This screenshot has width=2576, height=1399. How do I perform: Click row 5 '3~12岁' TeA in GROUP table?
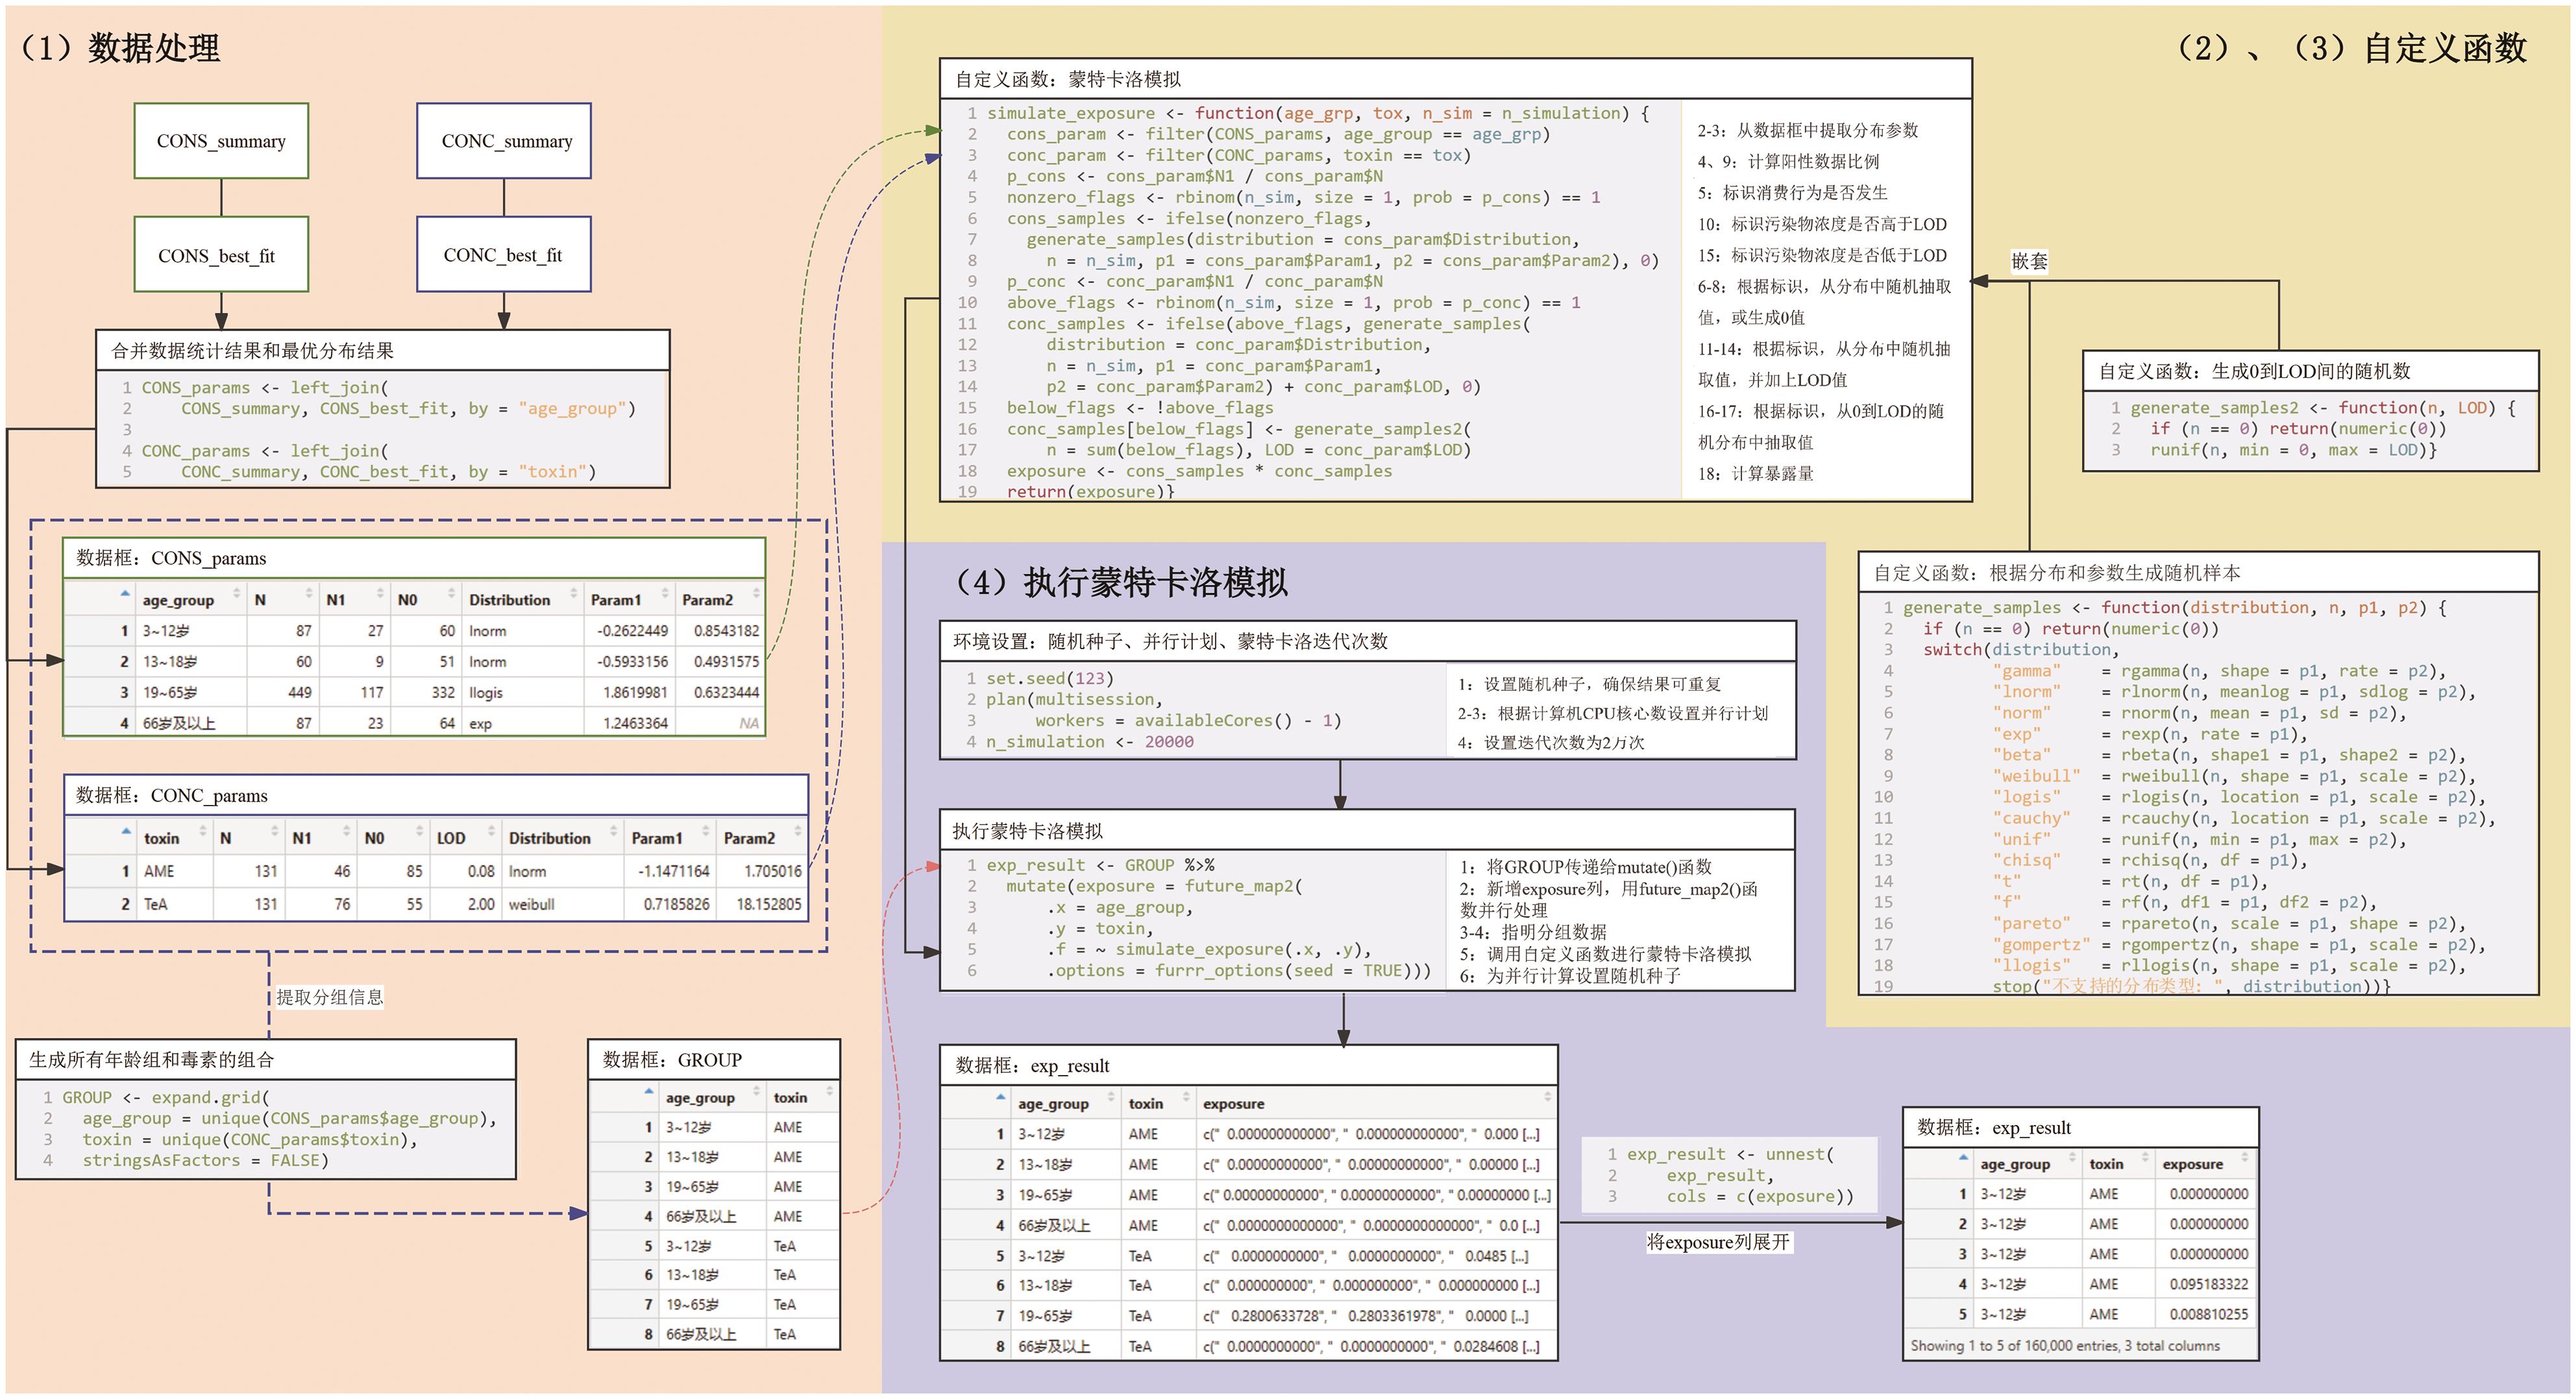pyautogui.click(x=714, y=1246)
